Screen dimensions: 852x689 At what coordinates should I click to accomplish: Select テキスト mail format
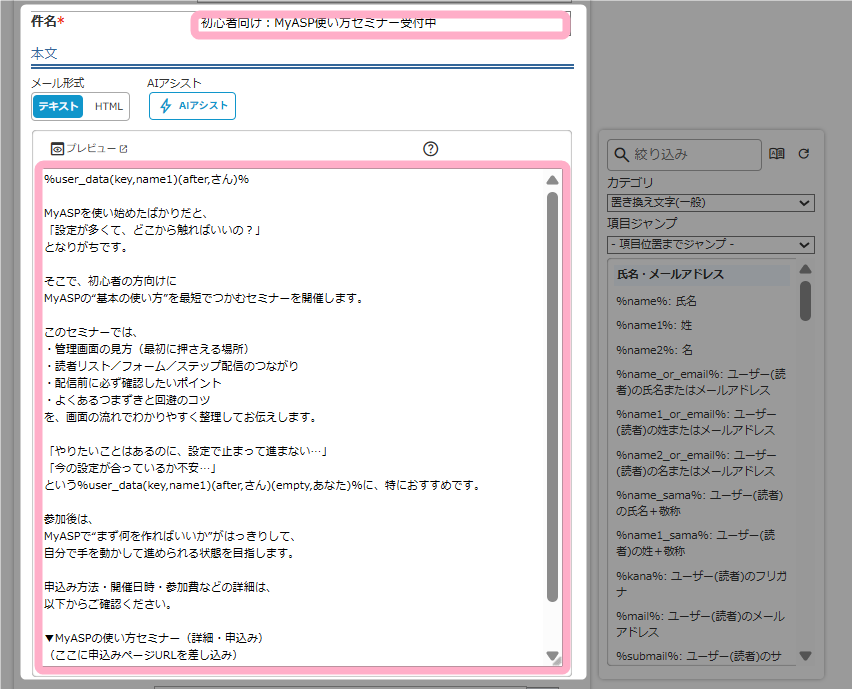58,106
